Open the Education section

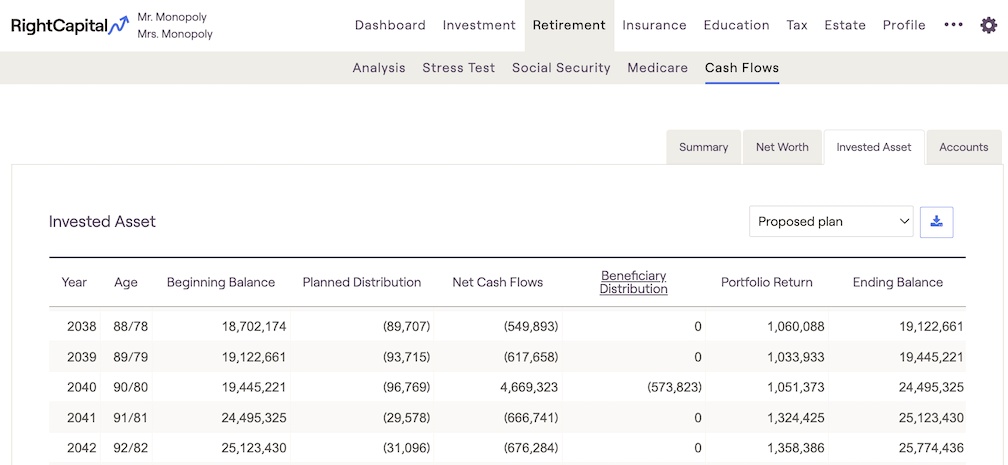point(737,25)
